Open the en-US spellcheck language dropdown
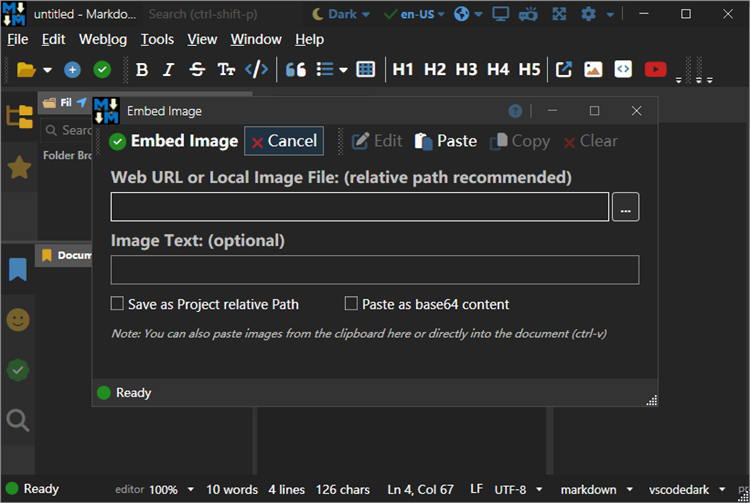This screenshot has height=503, width=750. point(414,14)
